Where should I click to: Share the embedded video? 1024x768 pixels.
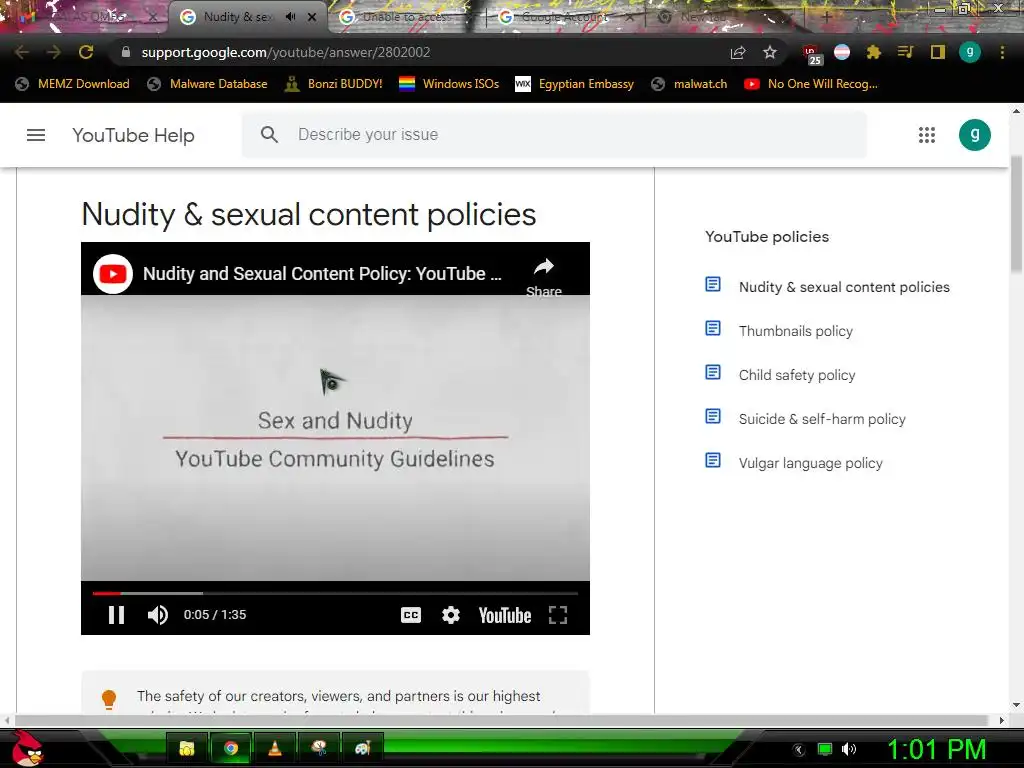point(544,277)
